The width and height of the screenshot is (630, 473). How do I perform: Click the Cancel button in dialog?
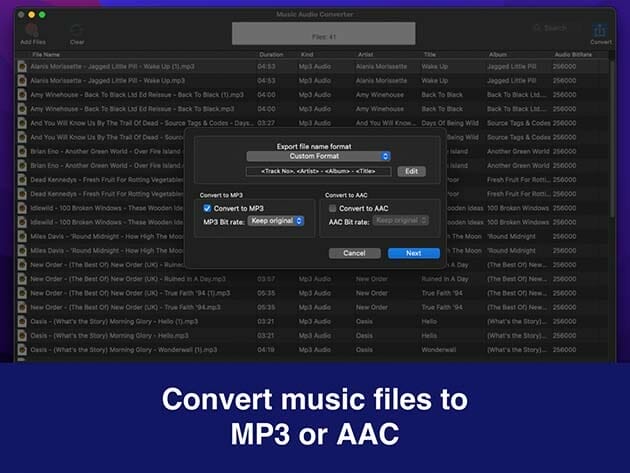point(354,253)
